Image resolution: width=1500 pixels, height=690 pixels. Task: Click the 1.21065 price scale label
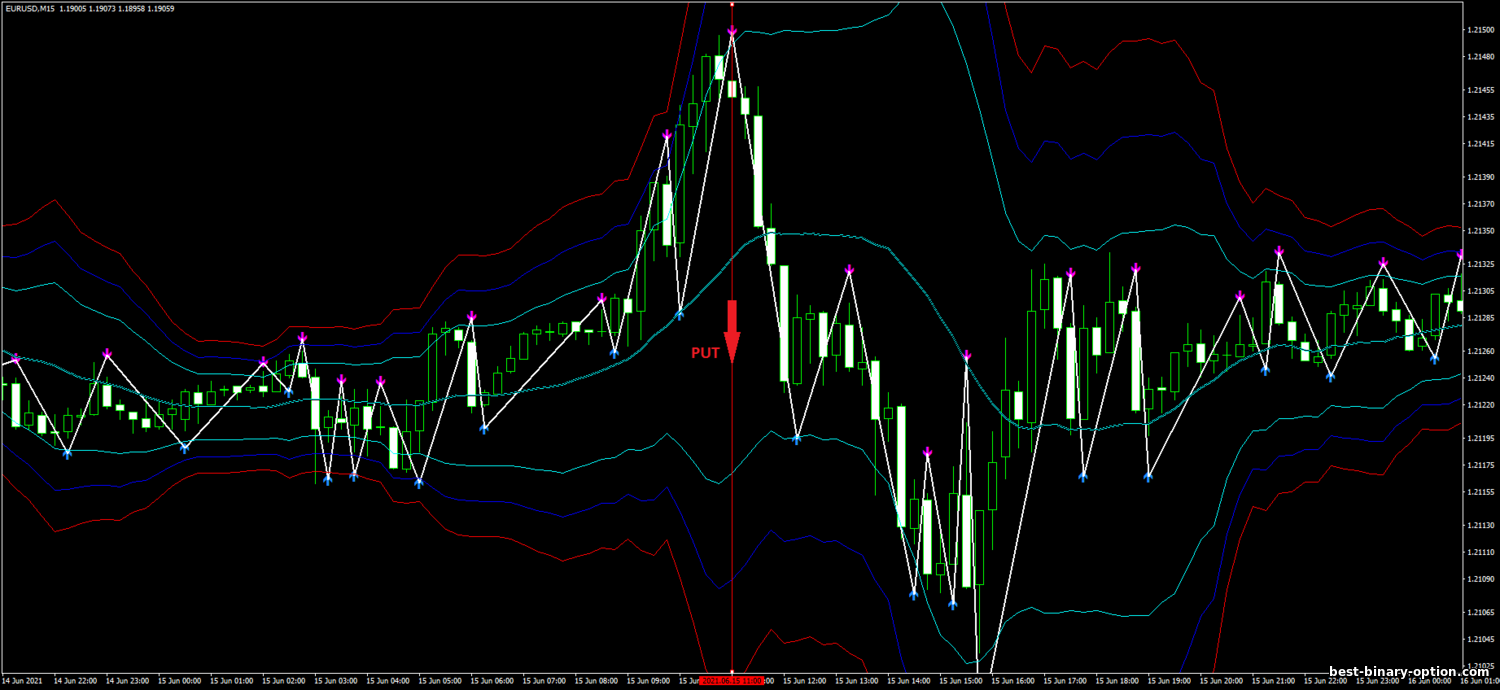tap(1480, 612)
